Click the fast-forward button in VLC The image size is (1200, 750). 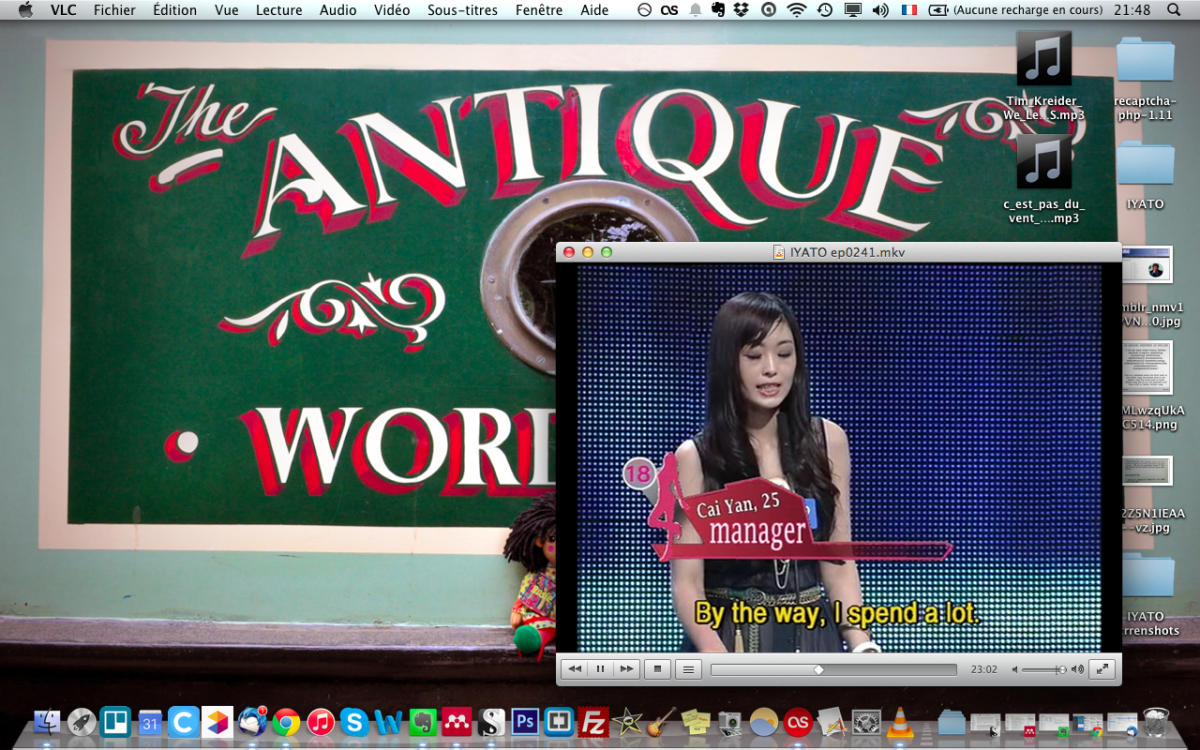(626, 669)
